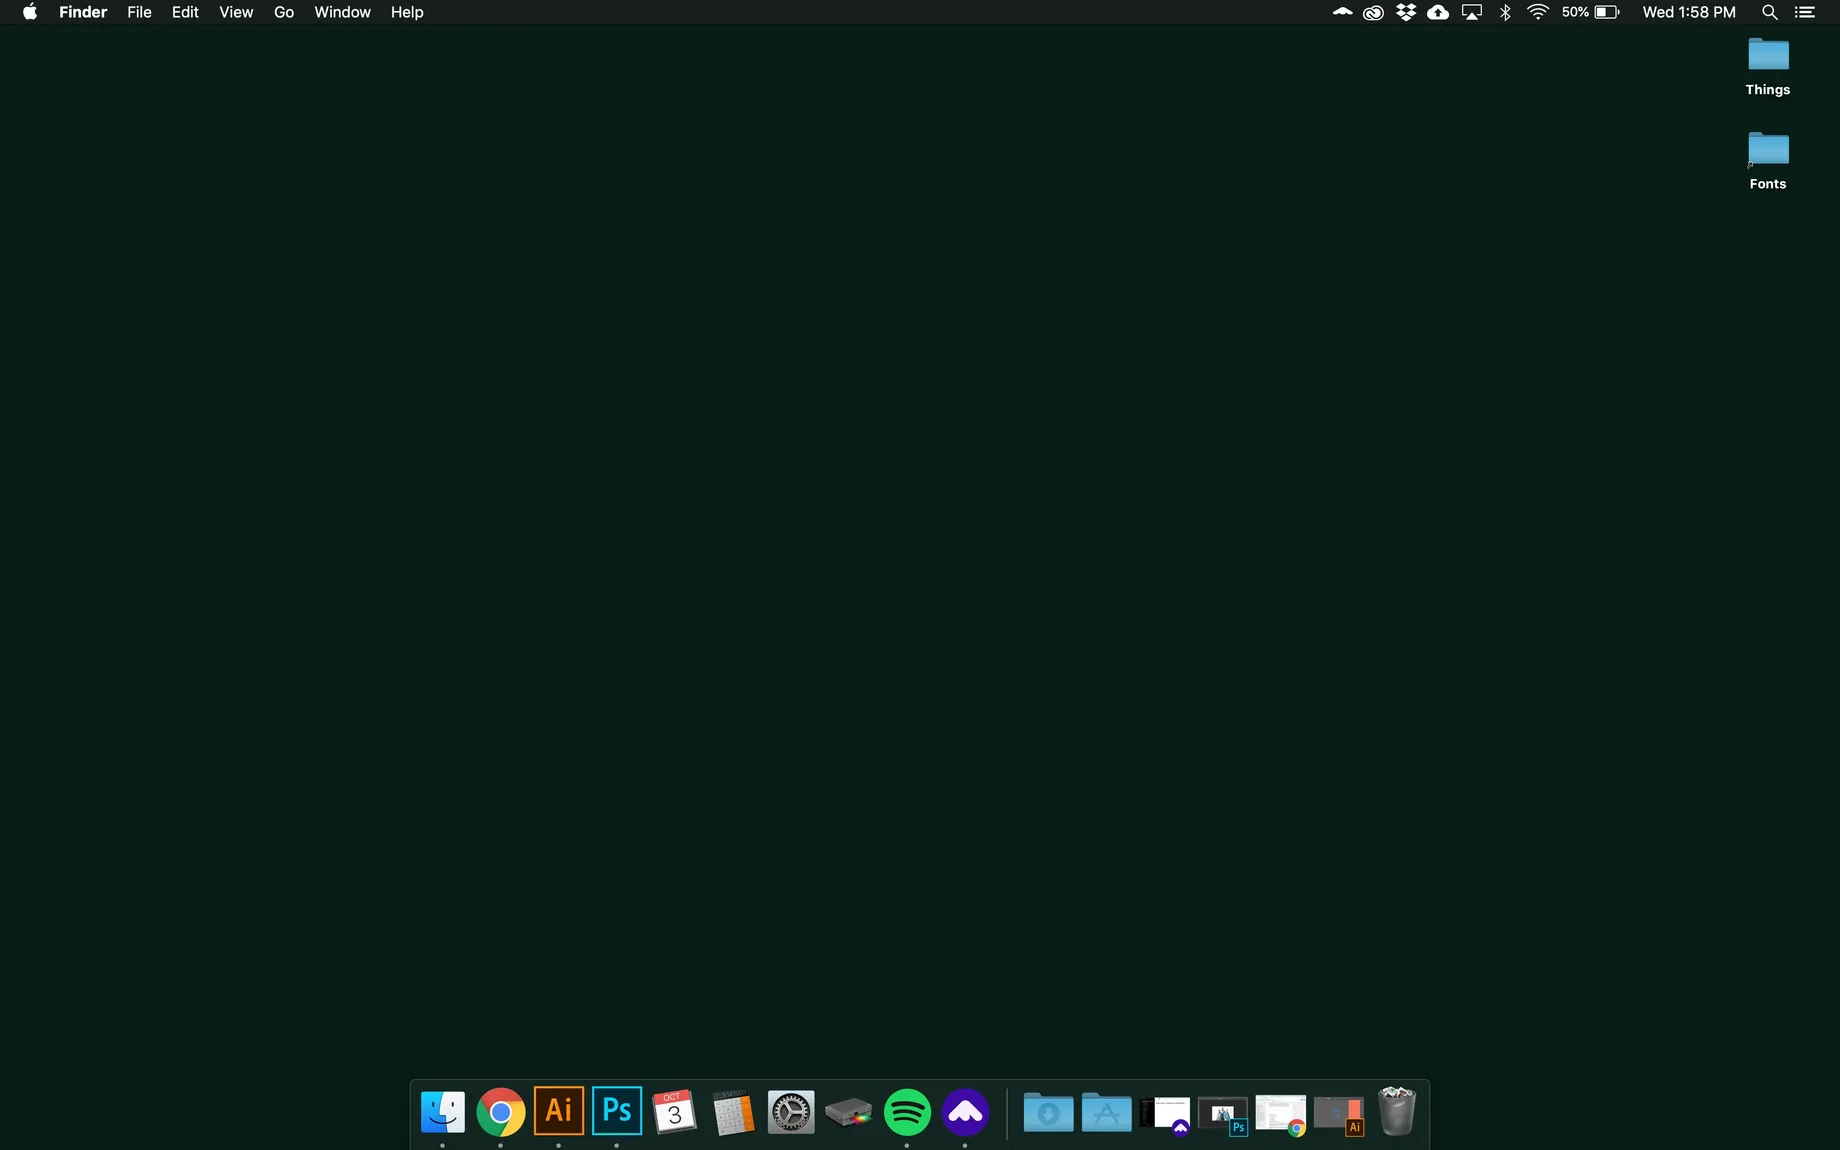Screen dimensions: 1840x1150
Task: Show battery status at 50%
Action: pyautogui.click(x=1590, y=12)
